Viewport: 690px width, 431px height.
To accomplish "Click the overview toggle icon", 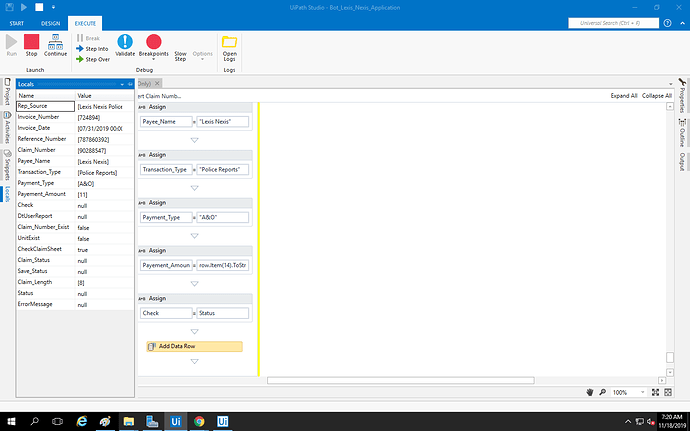I will pyautogui.click(x=668, y=392).
